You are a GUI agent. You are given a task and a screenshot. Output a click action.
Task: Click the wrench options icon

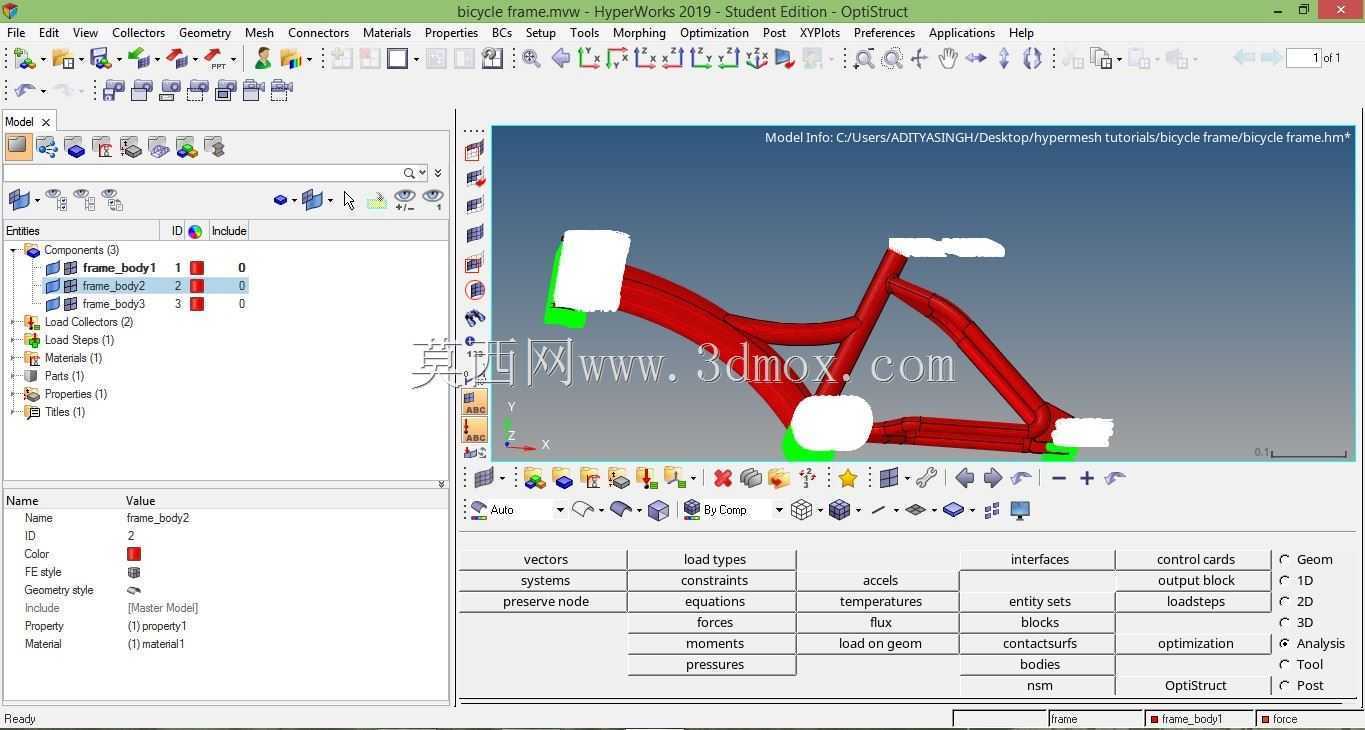coord(927,479)
